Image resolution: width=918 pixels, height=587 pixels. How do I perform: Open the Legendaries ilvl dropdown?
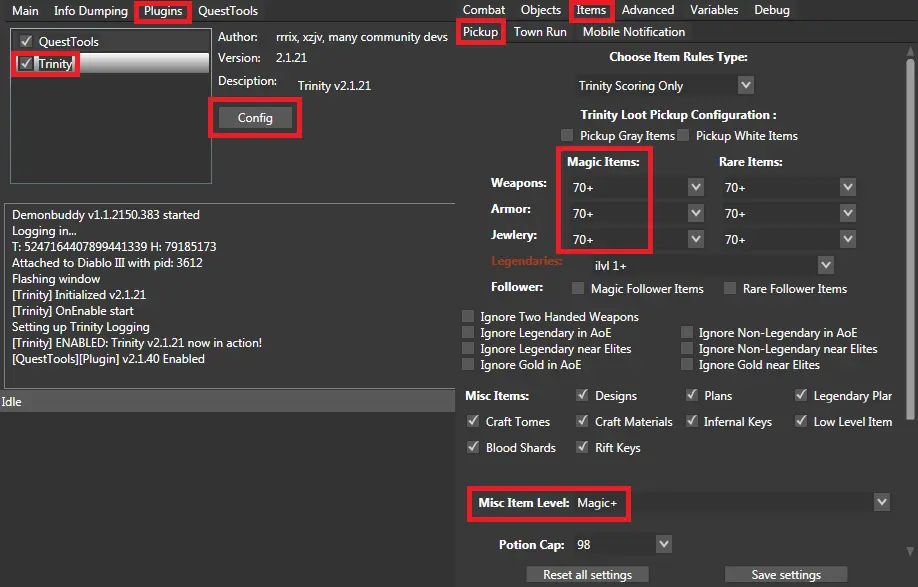[825, 265]
